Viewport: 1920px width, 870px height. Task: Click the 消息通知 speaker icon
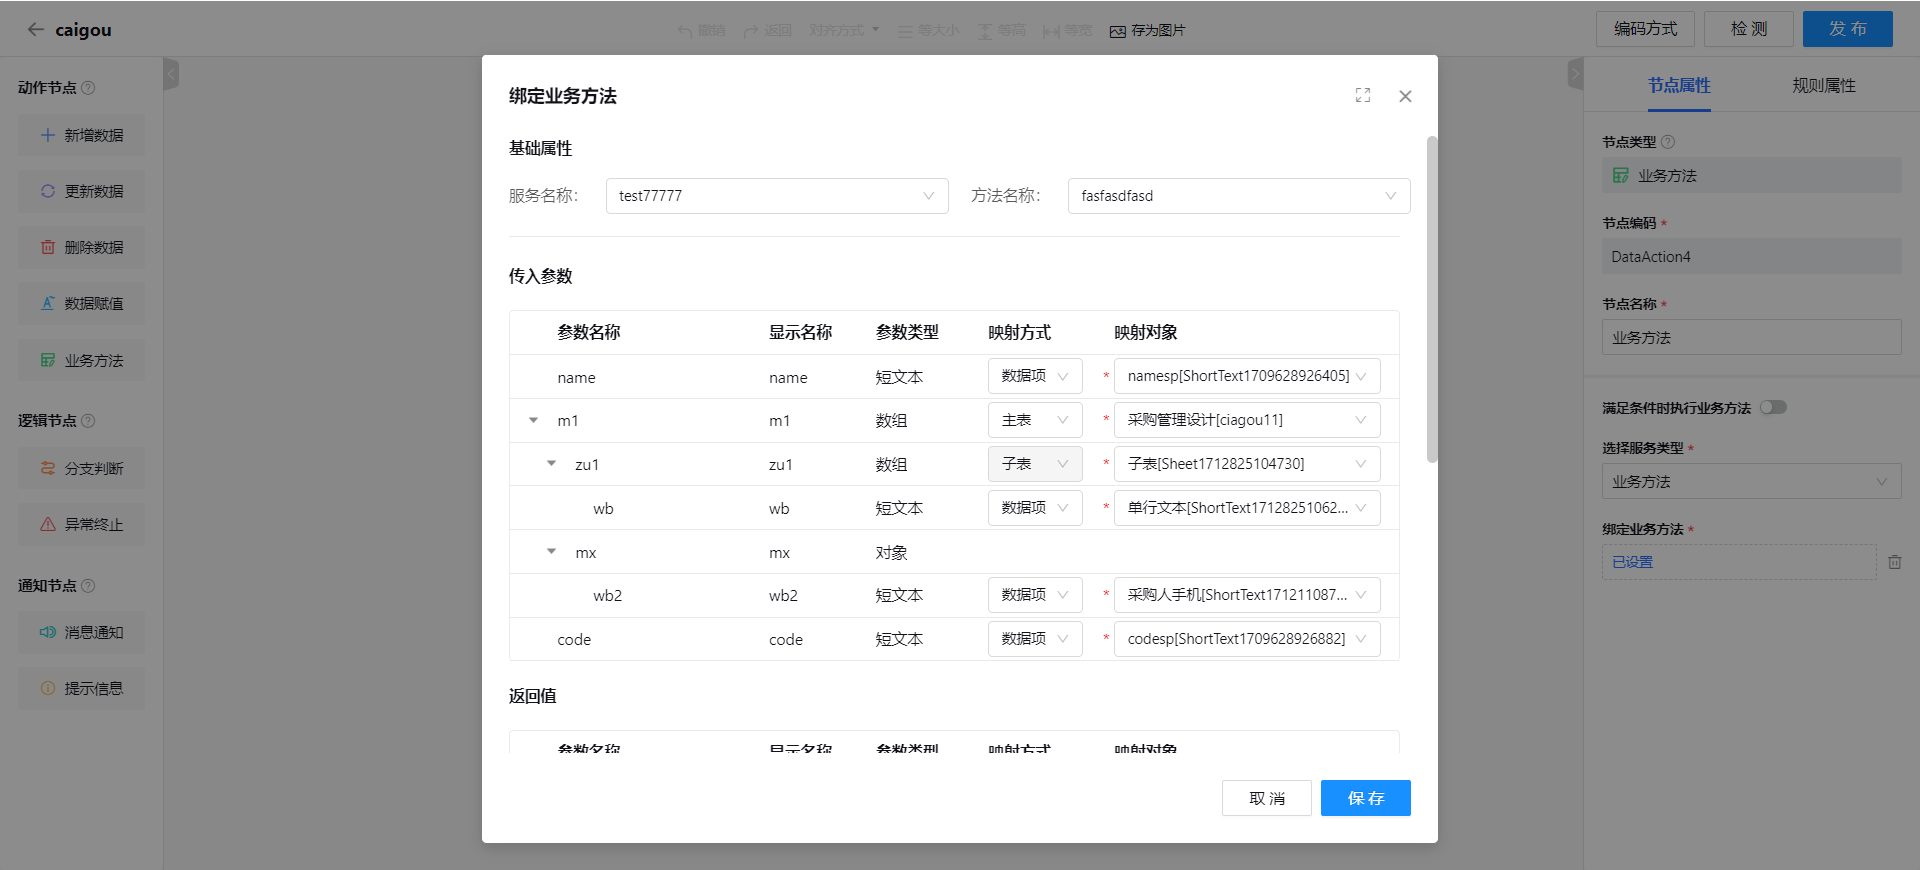click(x=48, y=632)
